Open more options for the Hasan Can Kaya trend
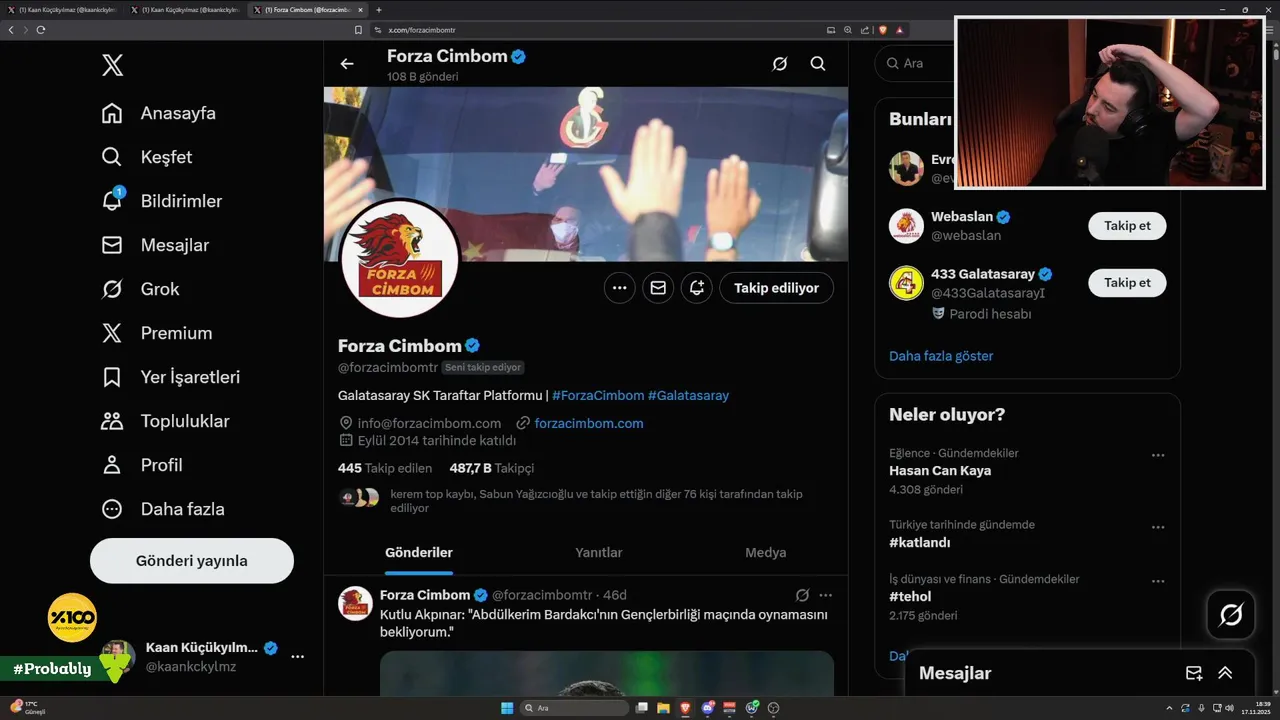This screenshot has width=1280, height=720. [1158, 455]
